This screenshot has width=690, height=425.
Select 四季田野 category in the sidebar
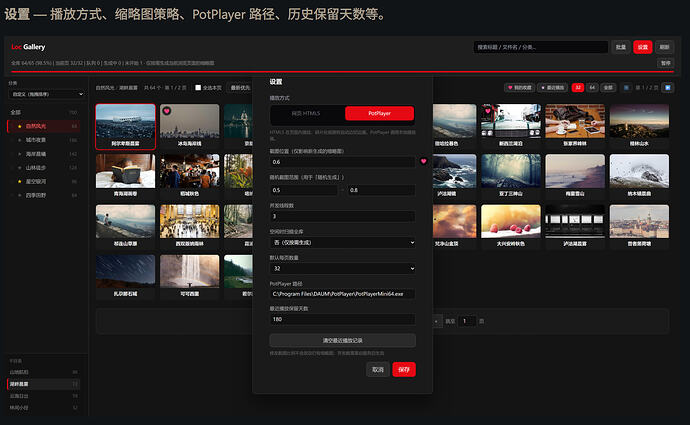(43, 195)
